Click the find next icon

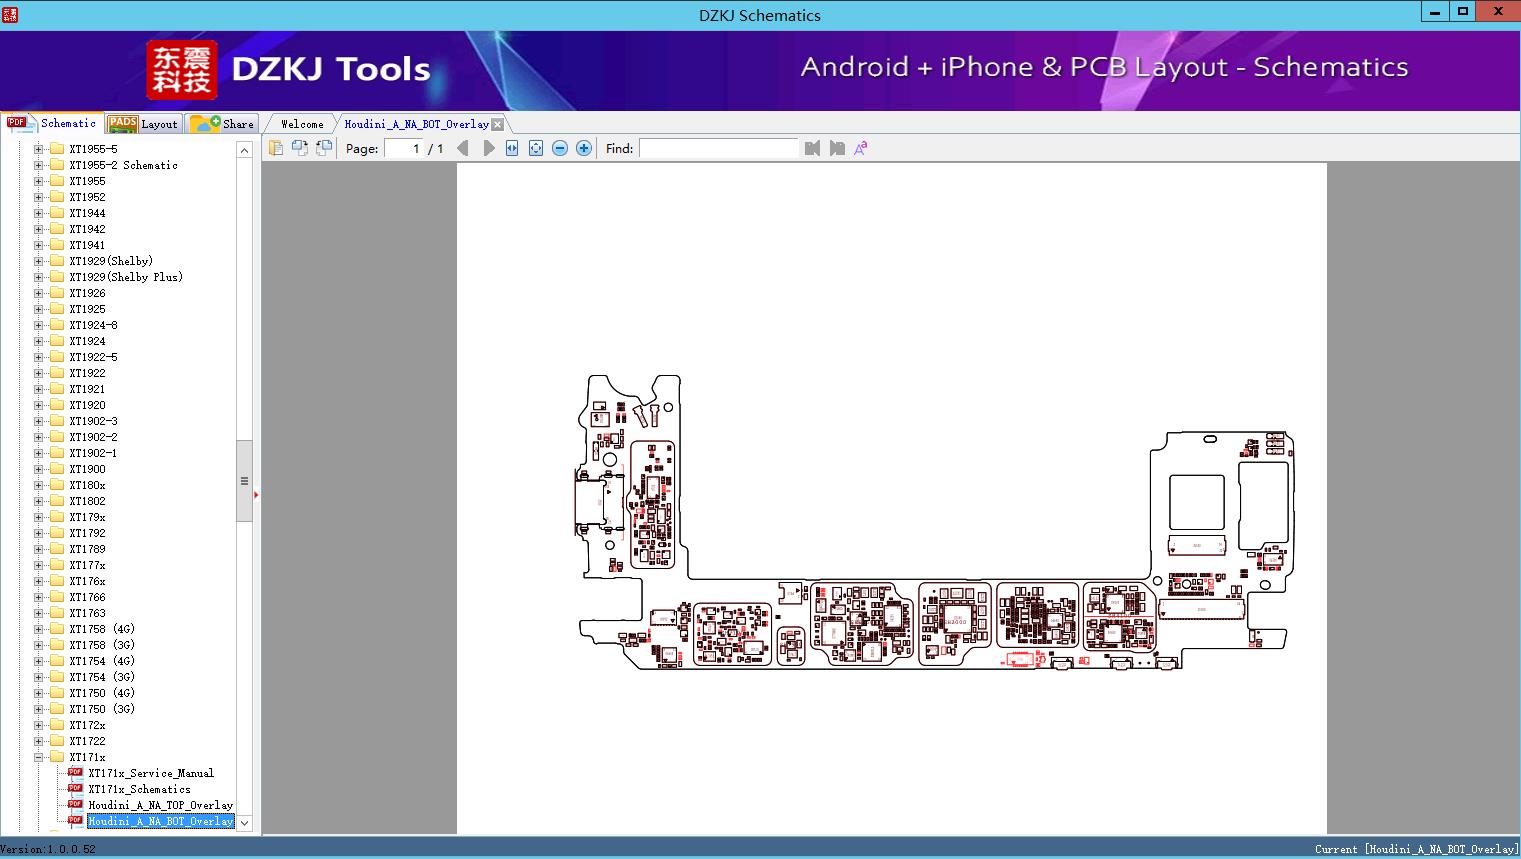(x=837, y=148)
